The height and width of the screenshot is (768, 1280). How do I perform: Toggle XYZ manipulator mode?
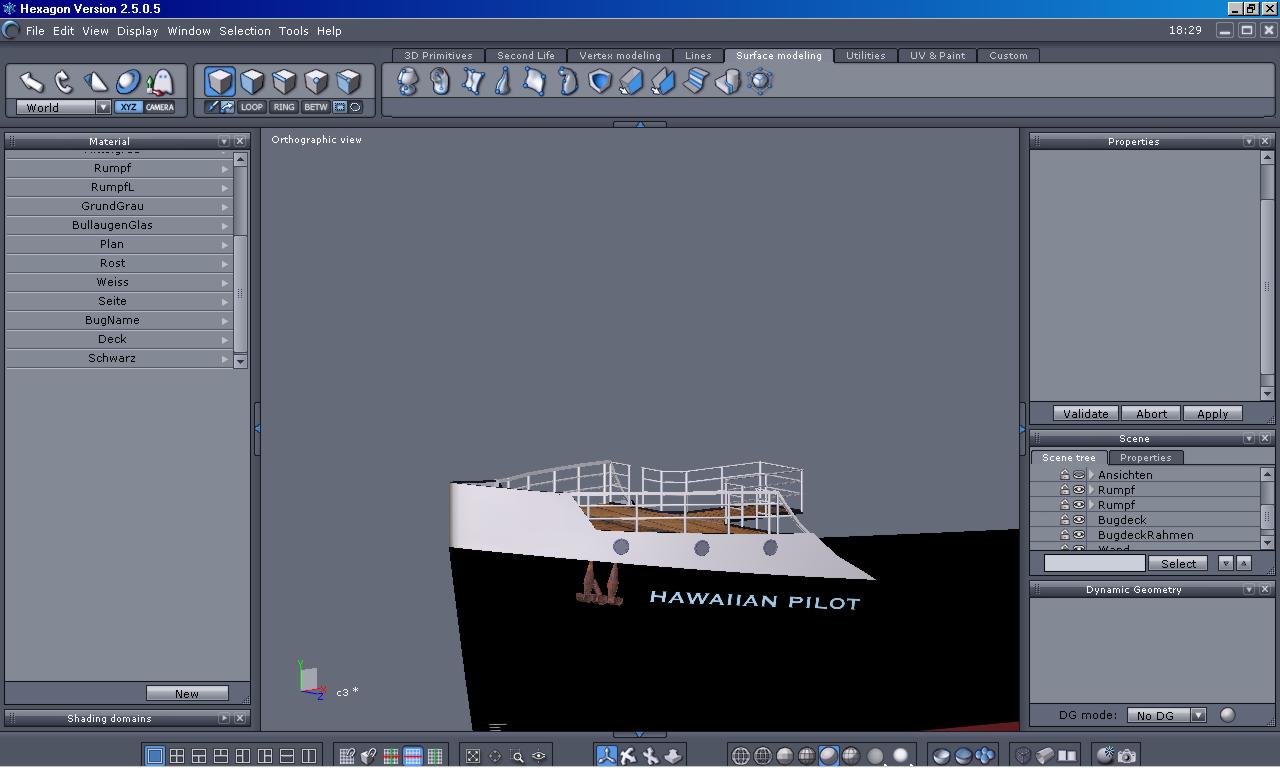click(128, 107)
